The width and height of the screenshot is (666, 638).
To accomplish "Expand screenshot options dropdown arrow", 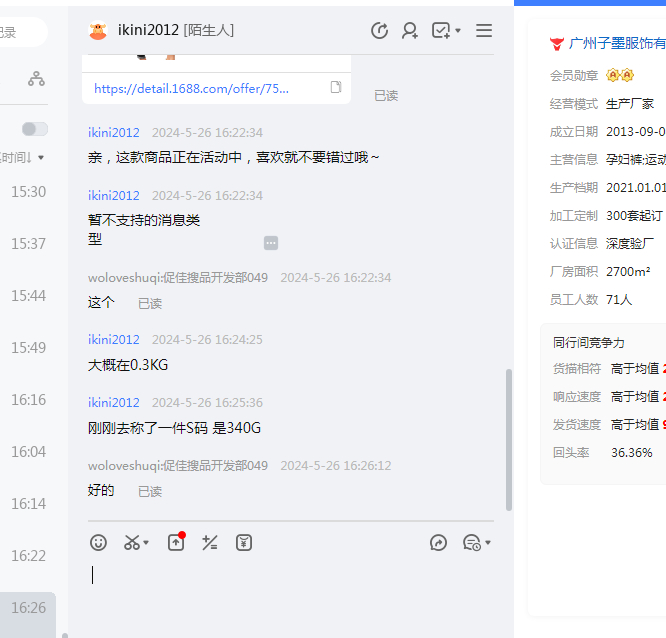I will click(146, 542).
